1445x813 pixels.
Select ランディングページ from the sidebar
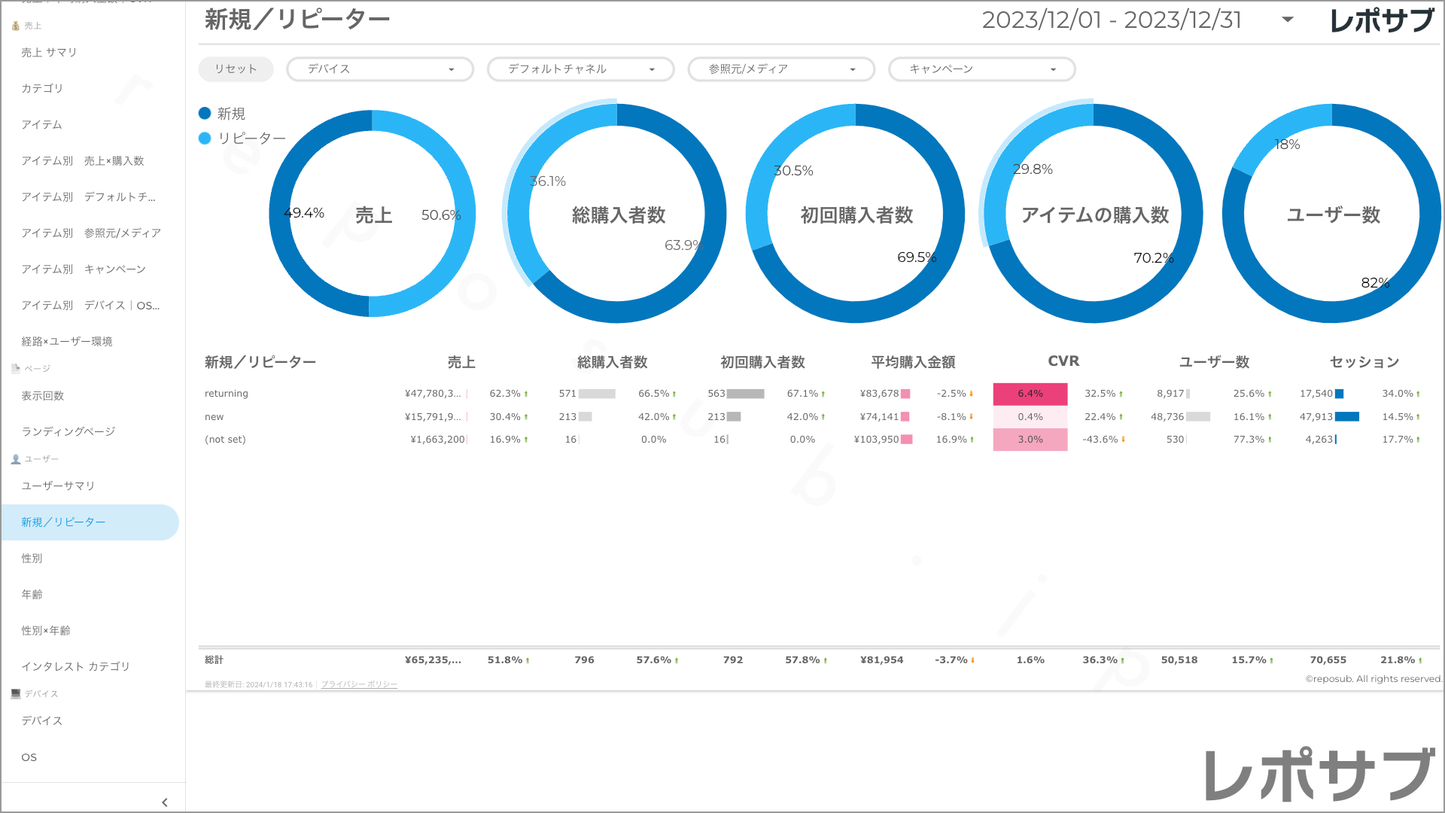pyautogui.click(x=68, y=431)
